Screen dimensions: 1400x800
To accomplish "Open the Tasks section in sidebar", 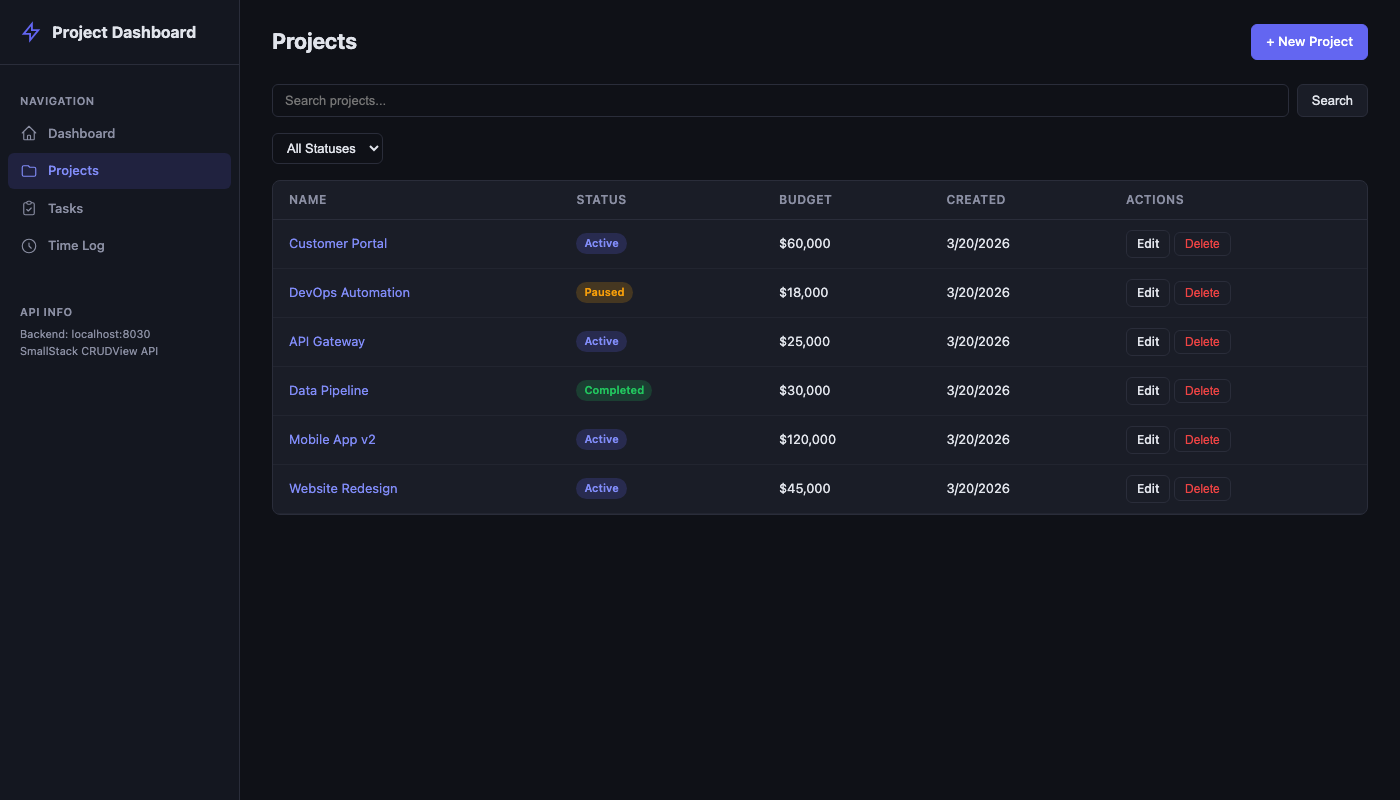I will coord(65,208).
